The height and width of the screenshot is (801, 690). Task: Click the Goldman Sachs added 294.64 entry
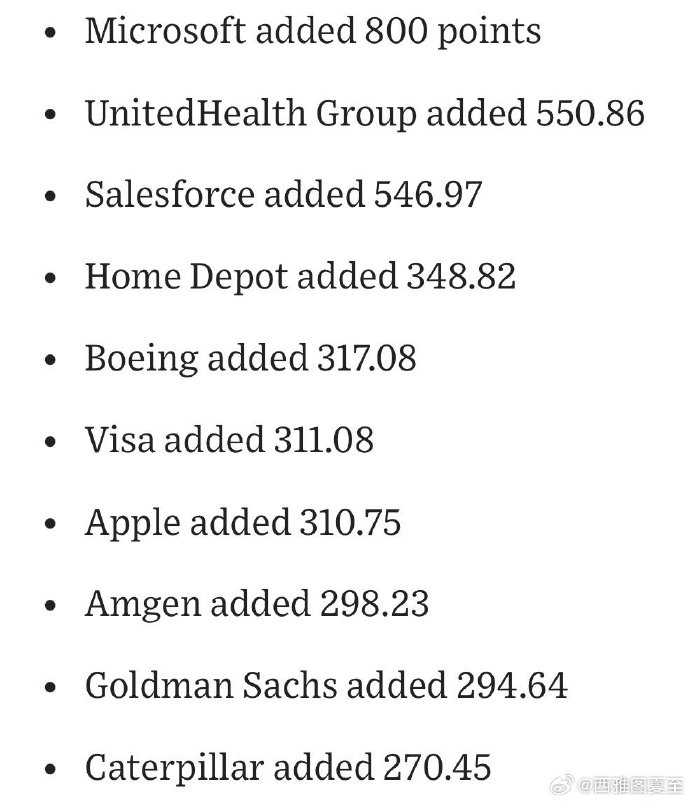click(x=326, y=685)
